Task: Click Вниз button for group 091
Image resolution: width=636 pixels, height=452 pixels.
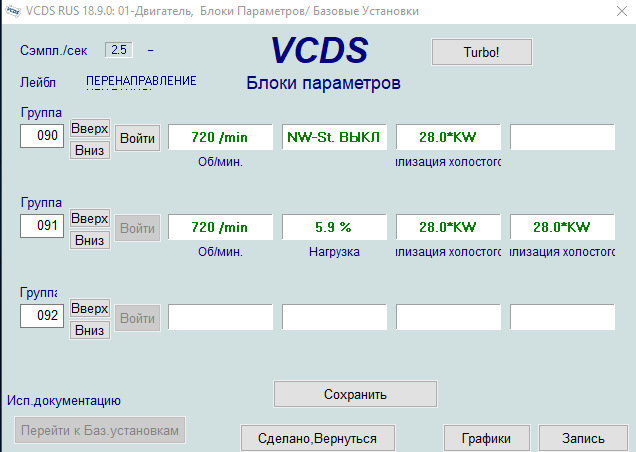Action: pos(90,240)
